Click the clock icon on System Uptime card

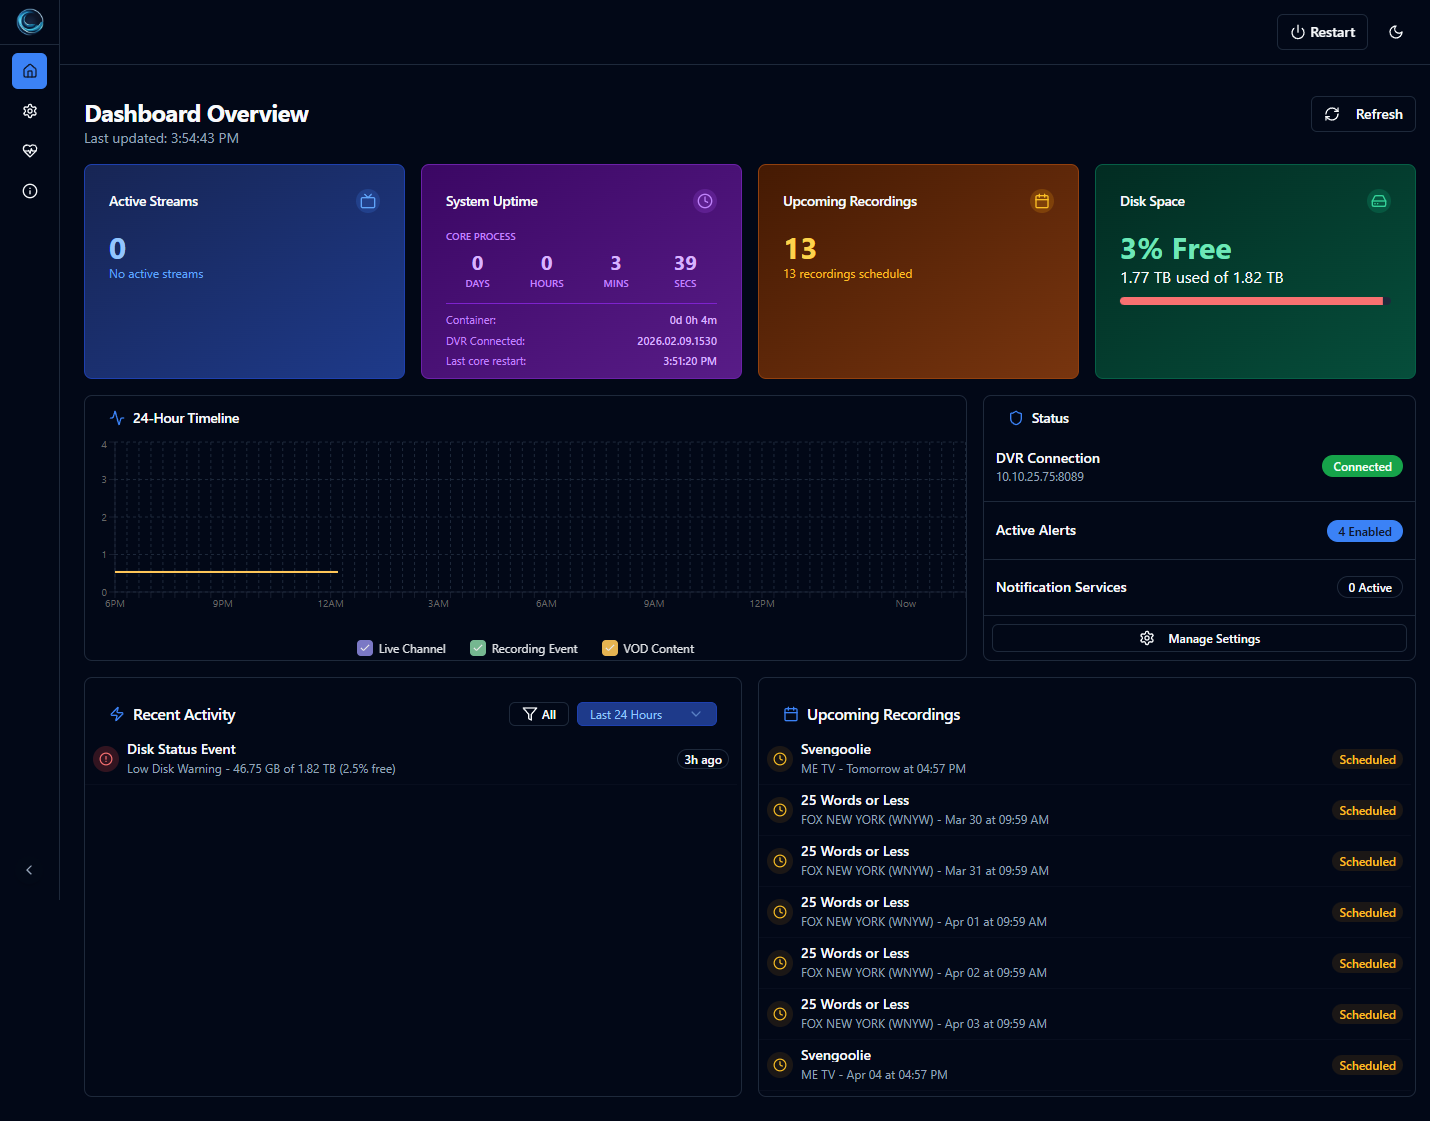pyautogui.click(x=705, y=201)
